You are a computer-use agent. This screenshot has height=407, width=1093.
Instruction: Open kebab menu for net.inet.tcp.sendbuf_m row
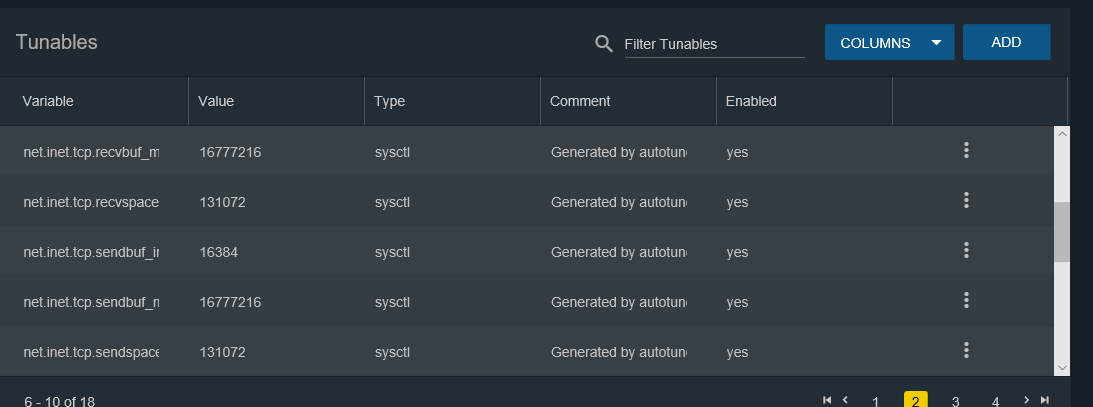click(966, 300)
